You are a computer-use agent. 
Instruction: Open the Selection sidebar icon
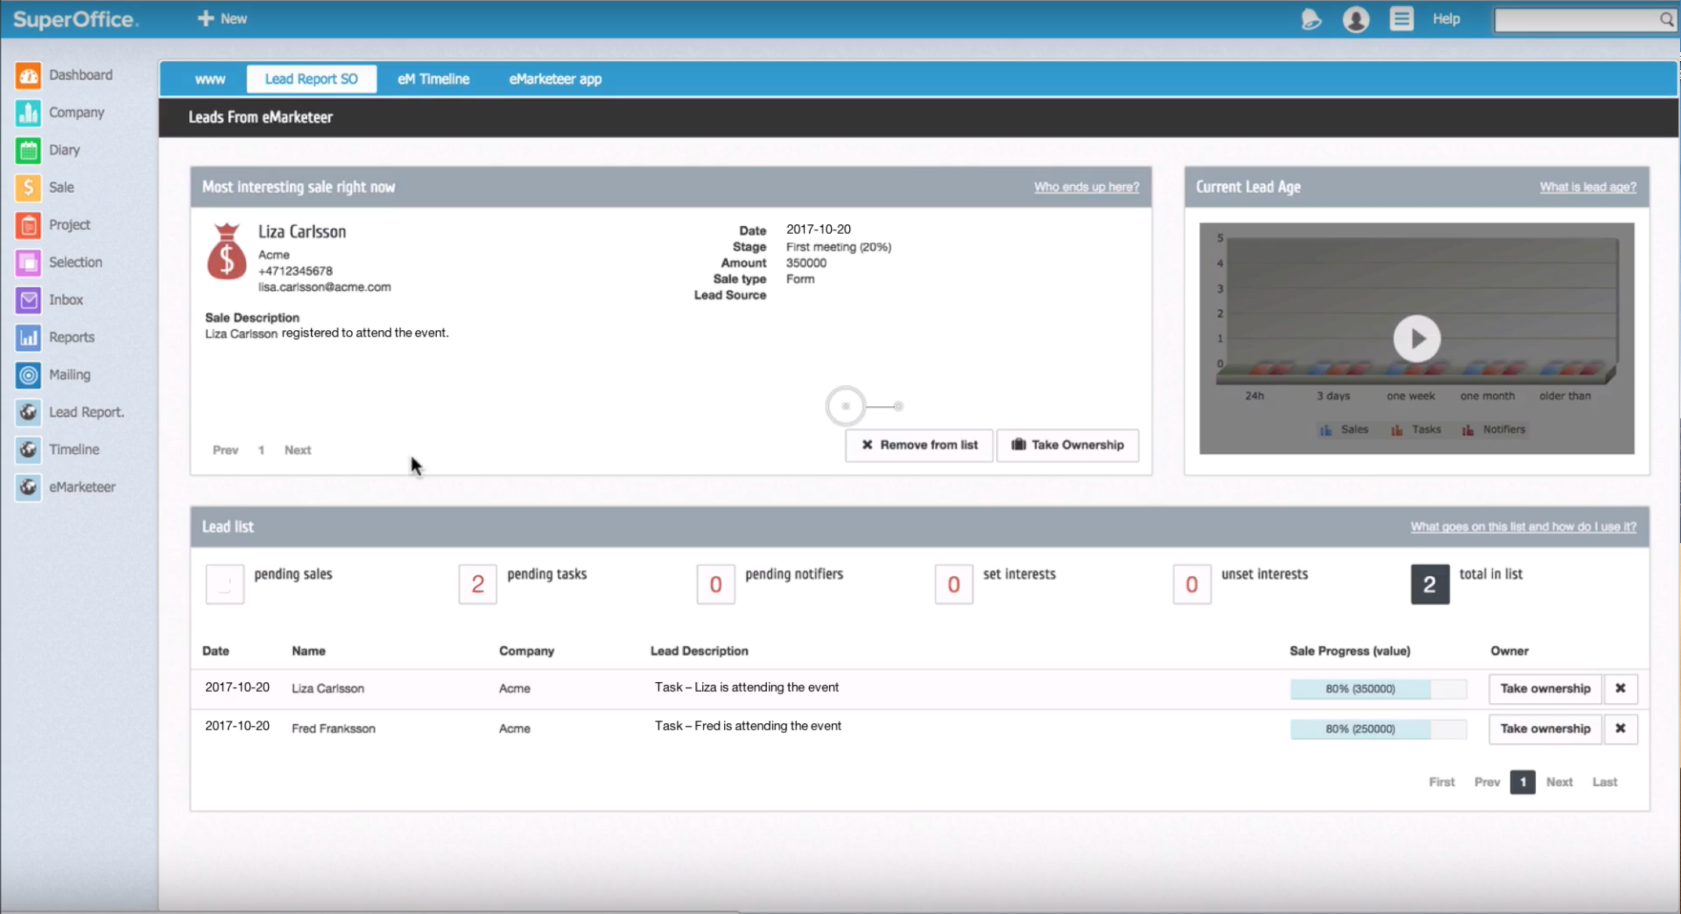coord(28,262)
